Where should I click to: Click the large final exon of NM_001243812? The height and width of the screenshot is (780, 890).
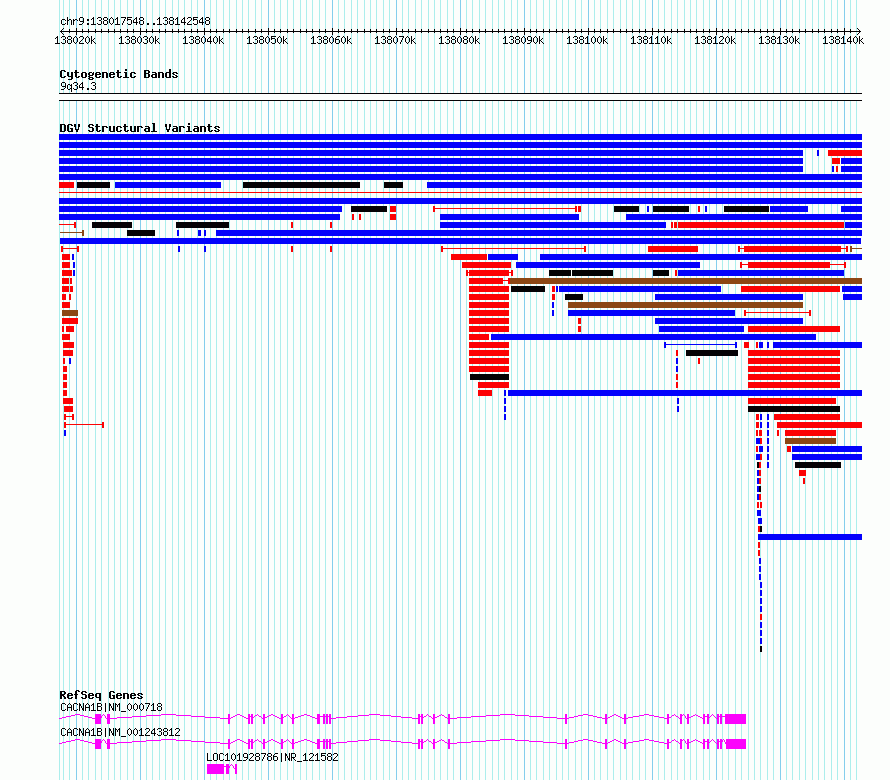pos(736,744)
